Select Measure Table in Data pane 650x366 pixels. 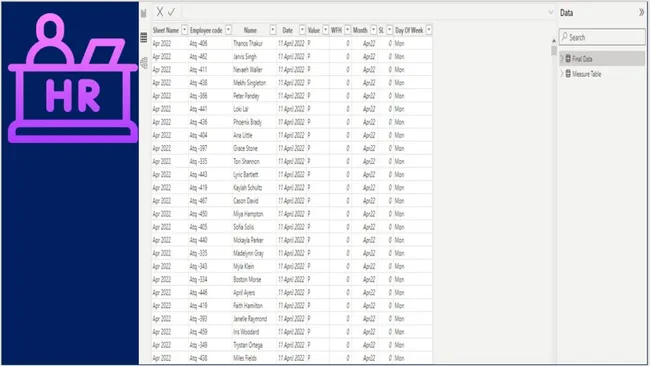click(602, 74)
